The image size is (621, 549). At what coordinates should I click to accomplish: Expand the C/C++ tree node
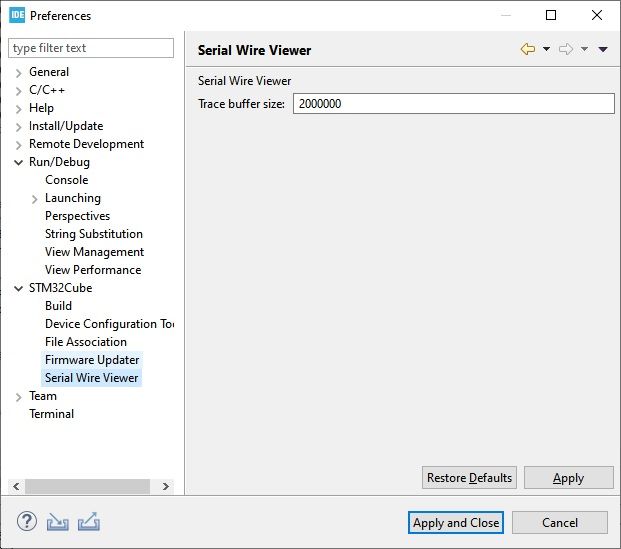[x=19, y=91]
